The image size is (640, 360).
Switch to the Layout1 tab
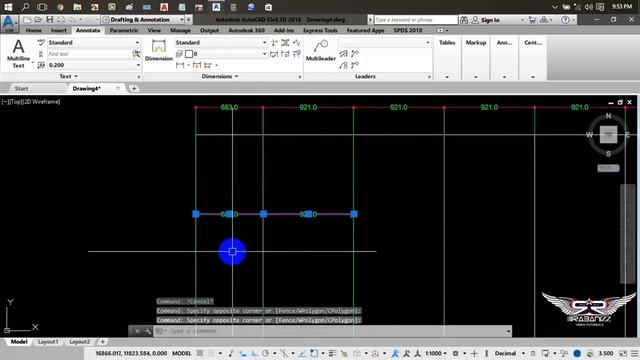click(x=48, y=342)
